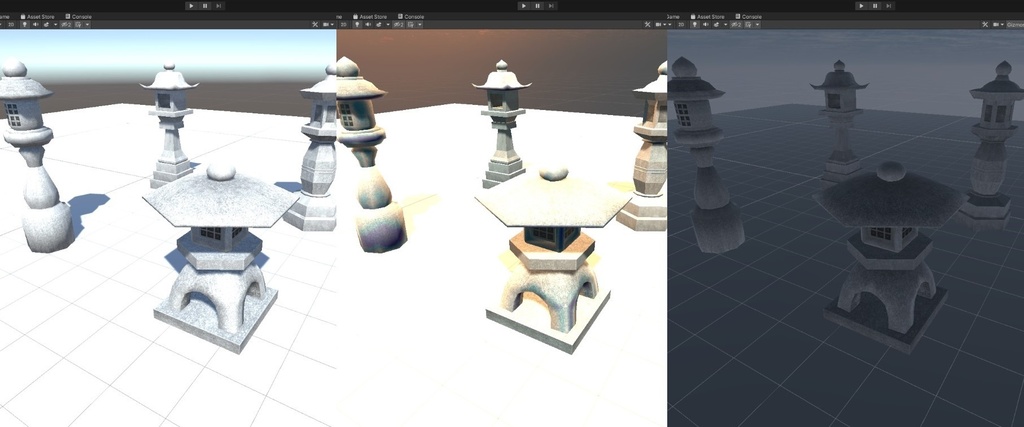Step one frame above the orange-sky scene
The width and height of the screenshot is (1024, 427).
click(x=551, y=6)
